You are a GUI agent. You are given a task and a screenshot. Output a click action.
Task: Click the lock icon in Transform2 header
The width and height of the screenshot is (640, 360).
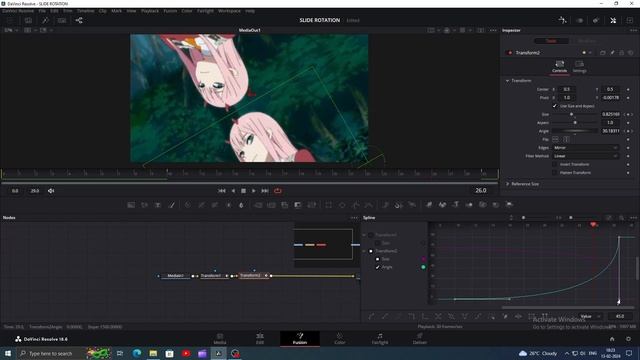[622, 53]
